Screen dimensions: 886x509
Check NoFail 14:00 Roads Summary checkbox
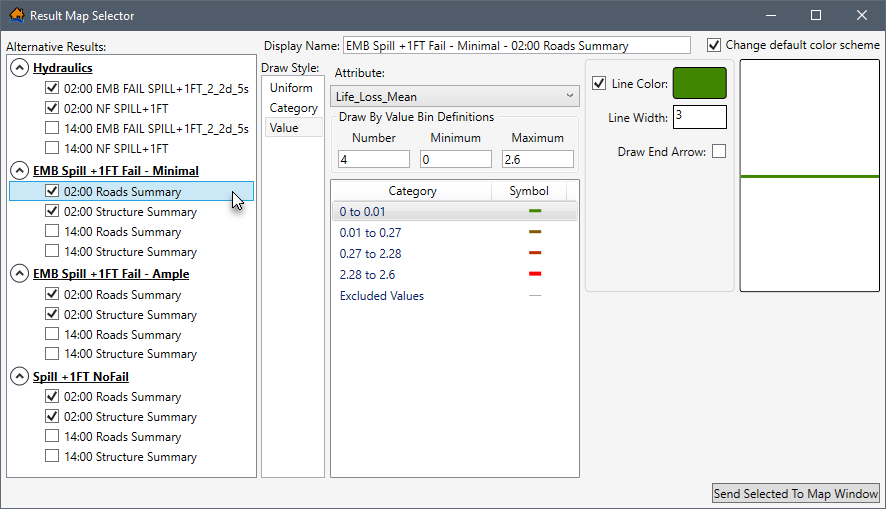(x=51, y=436)
